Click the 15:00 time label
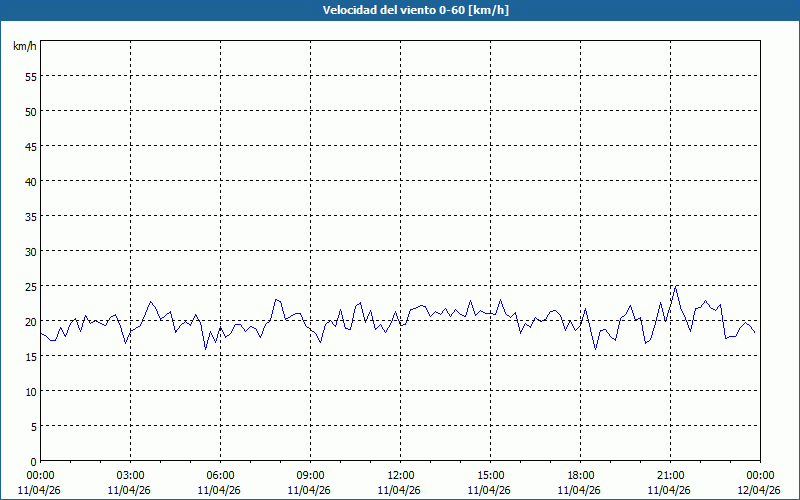The image size is (800, 500). click(490, 475)
